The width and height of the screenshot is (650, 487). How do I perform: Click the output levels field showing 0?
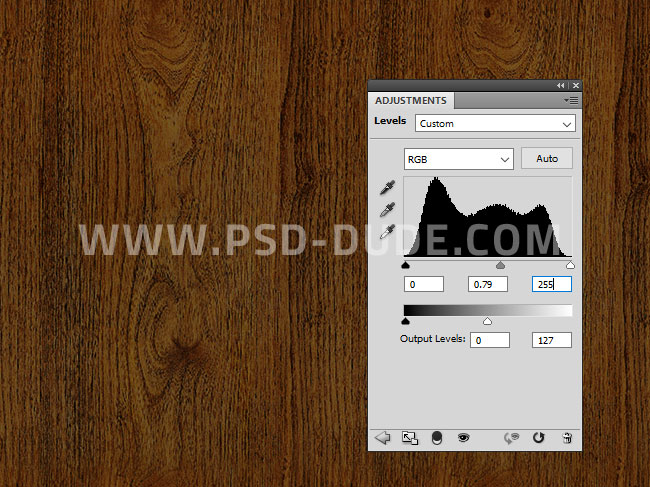click(x=490, y=340)
